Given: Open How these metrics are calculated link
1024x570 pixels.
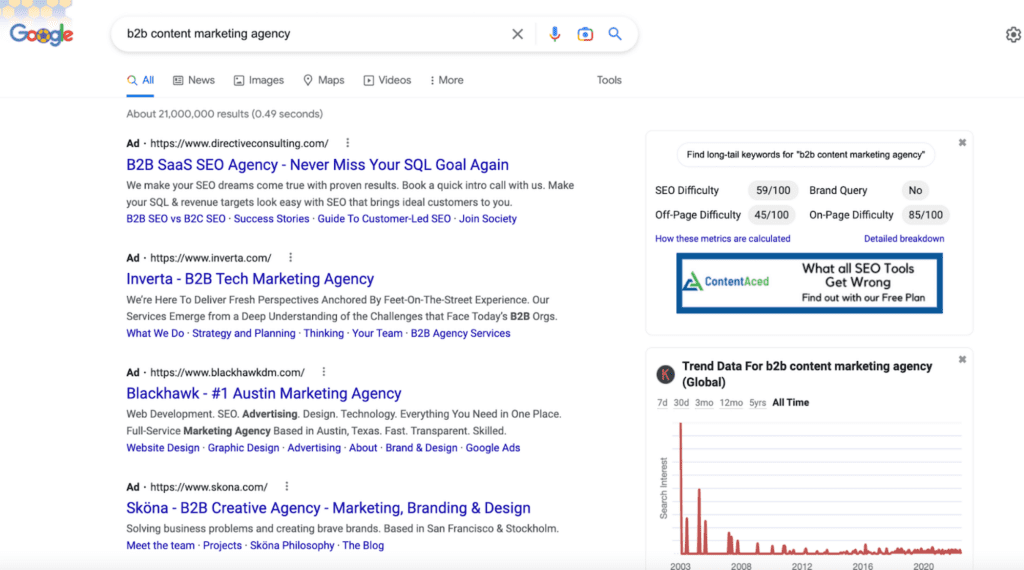Looking at the screenshot, I should (722, 239).
